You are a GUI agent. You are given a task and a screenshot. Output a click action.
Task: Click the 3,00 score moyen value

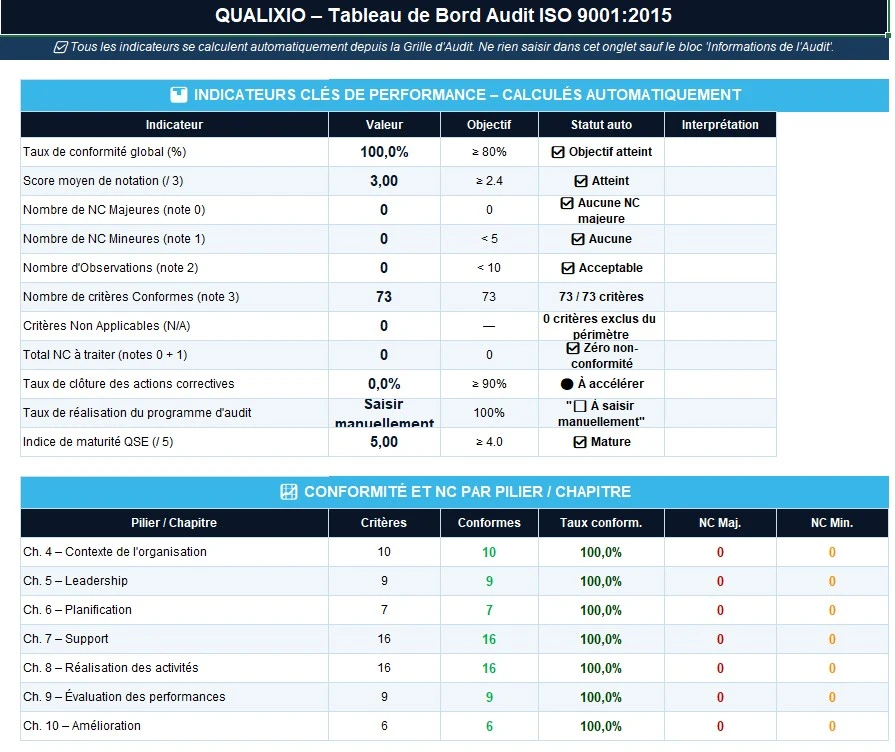(384, 181)
